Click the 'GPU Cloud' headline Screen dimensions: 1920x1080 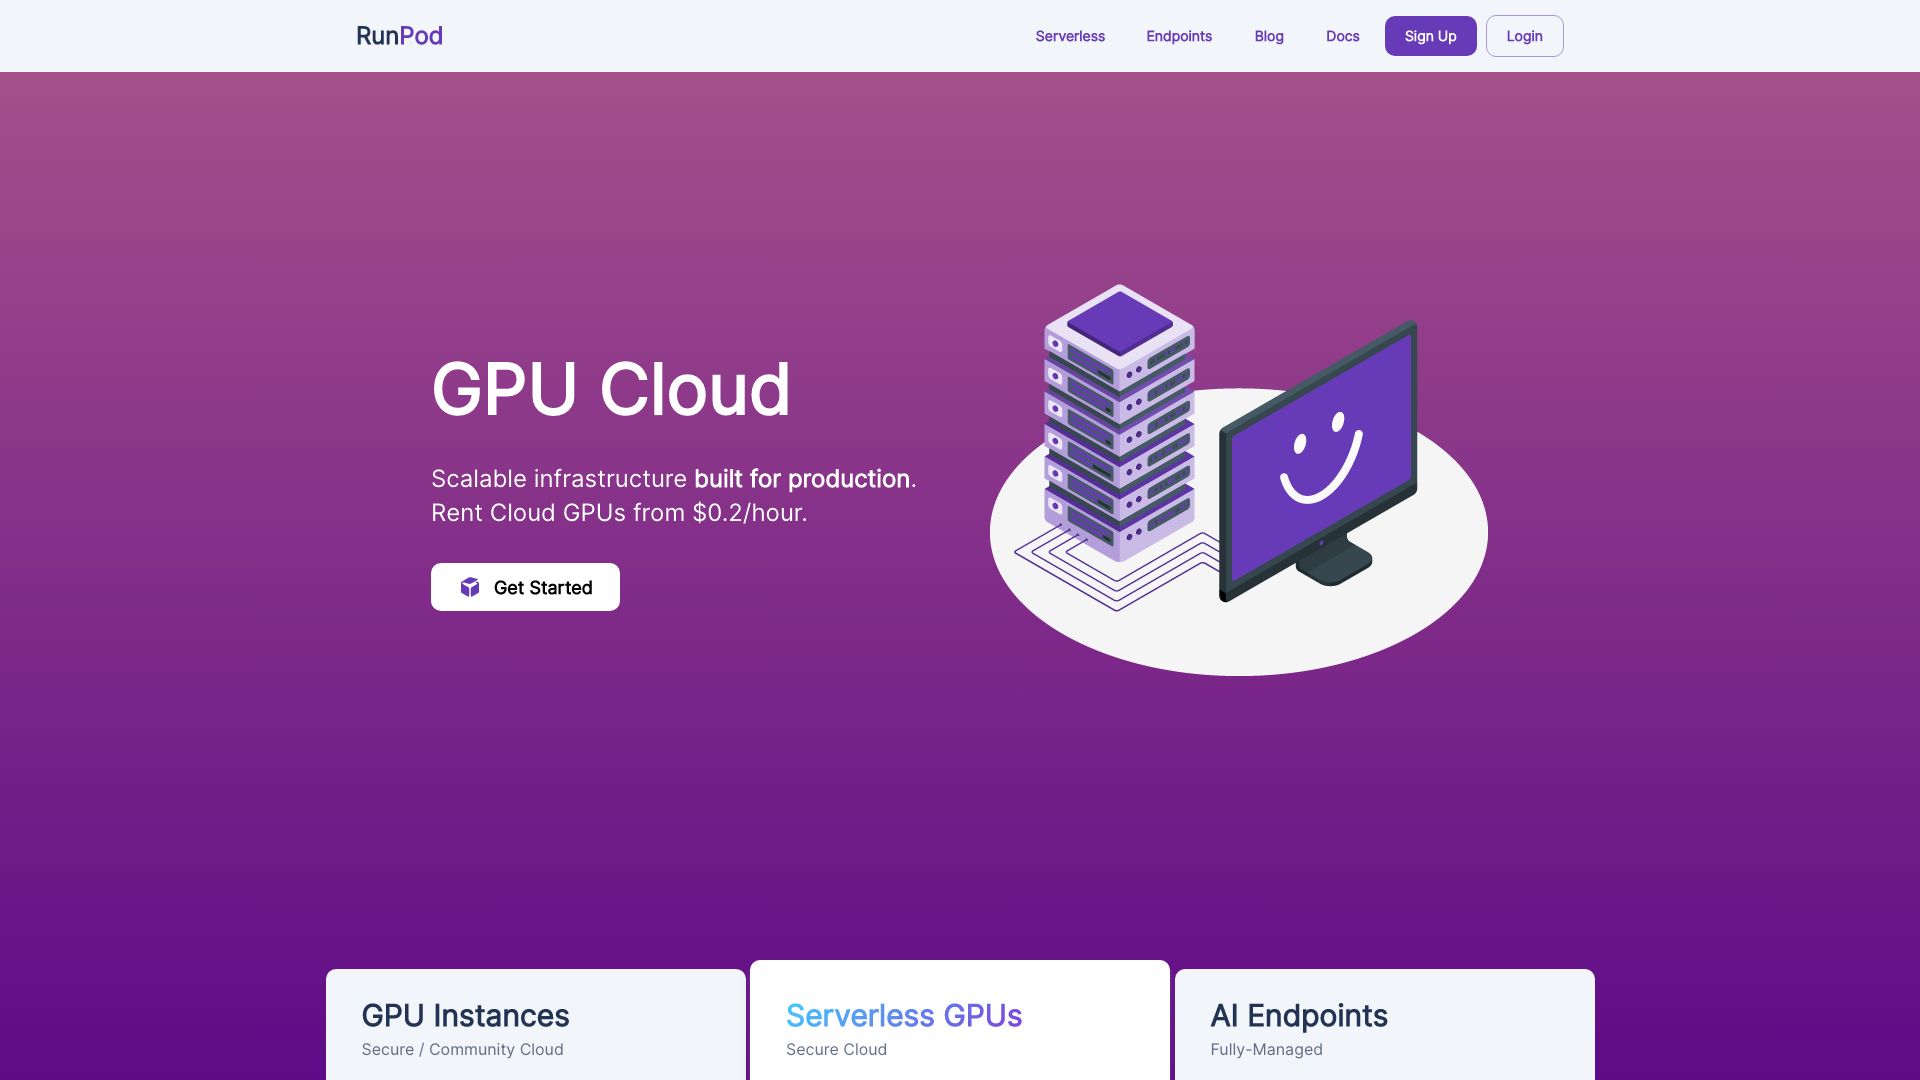pyautogui.click(x=611, y=389)
